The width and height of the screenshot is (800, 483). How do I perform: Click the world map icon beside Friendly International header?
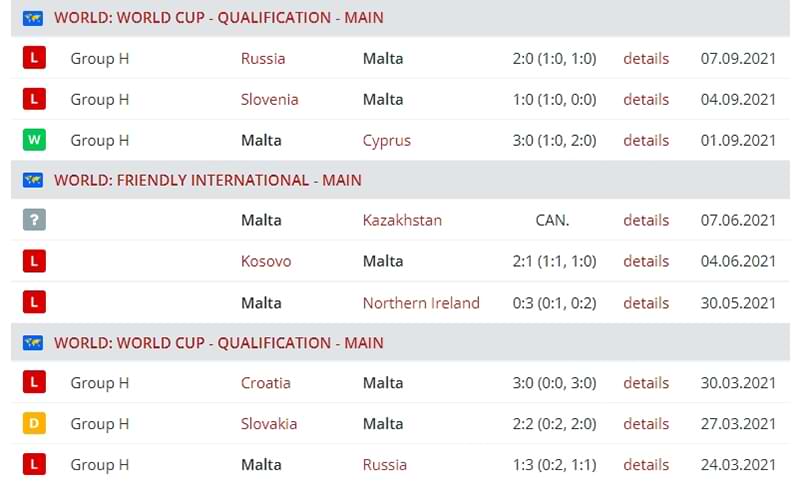(x=33, y=180)
